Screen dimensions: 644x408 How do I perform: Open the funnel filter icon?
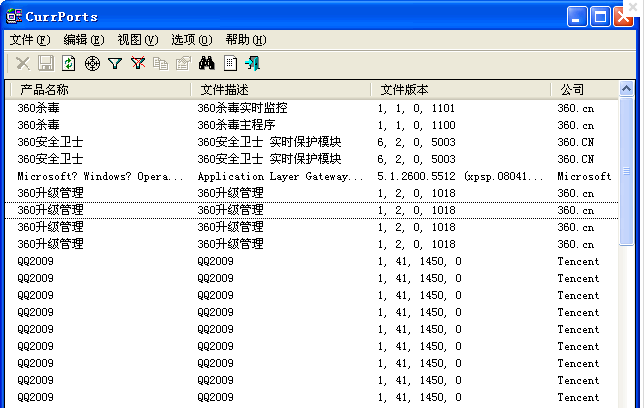point(115,64)
